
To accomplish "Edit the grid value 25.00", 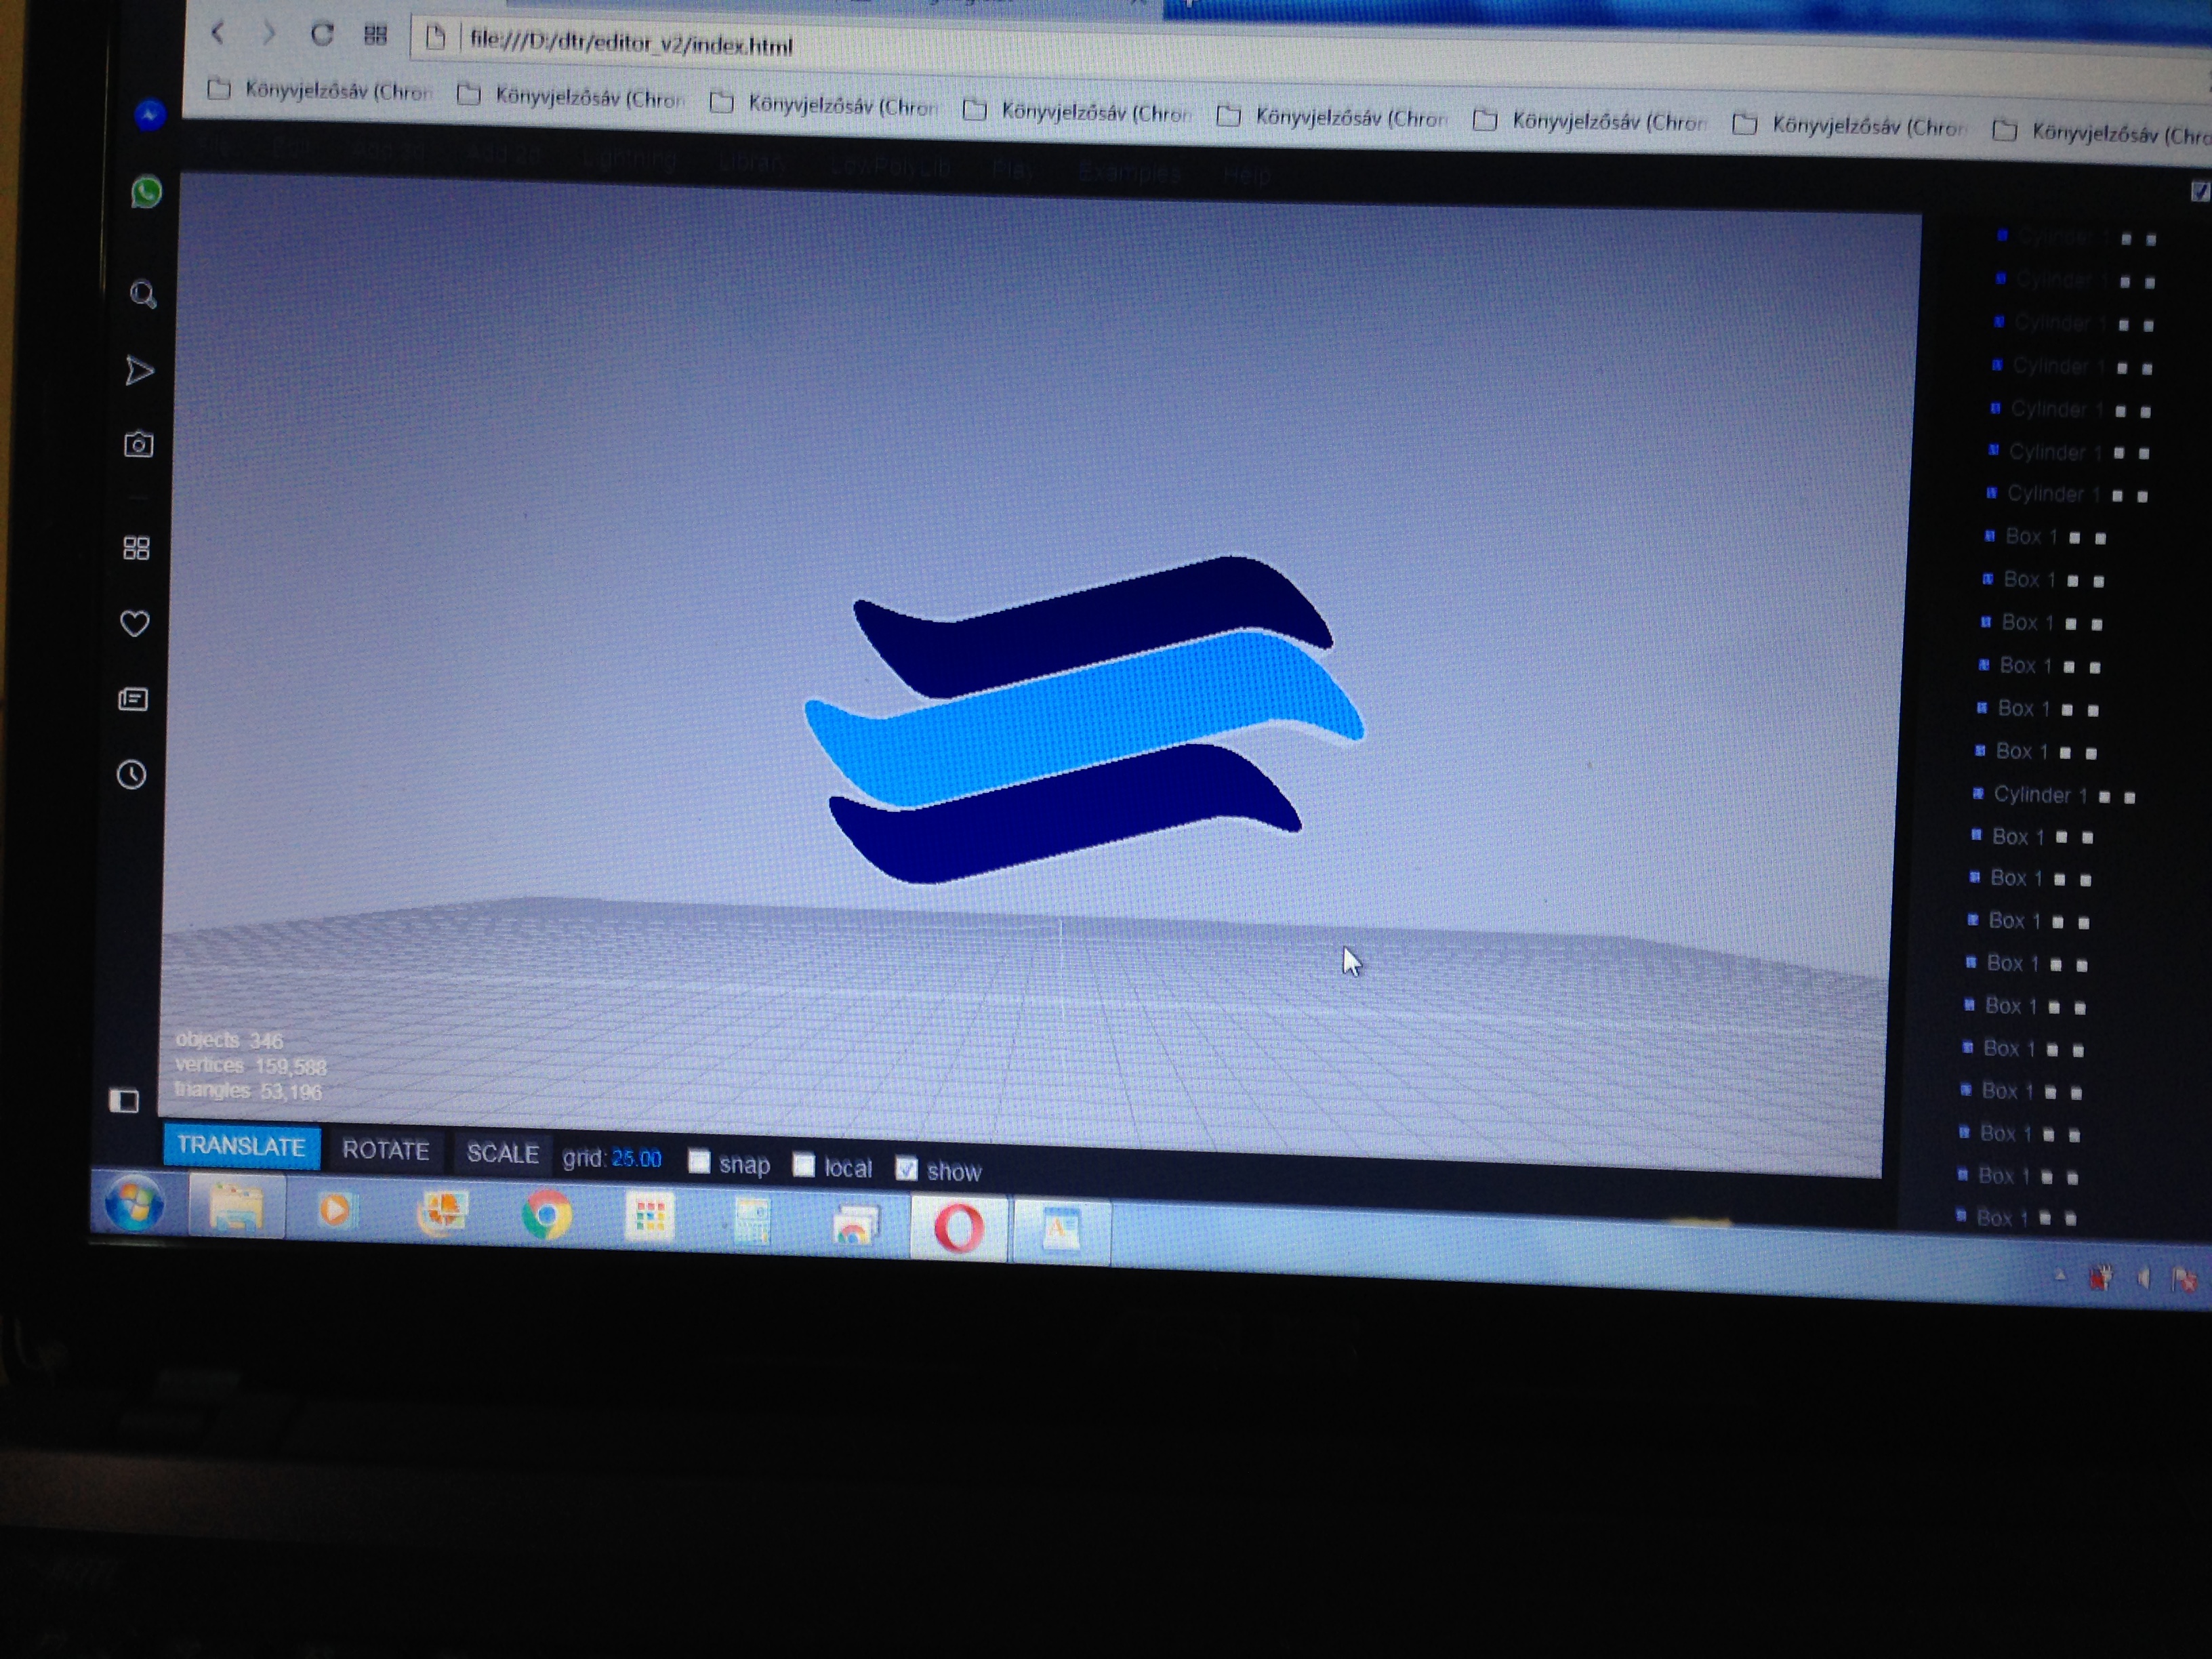I will 637,1159.
